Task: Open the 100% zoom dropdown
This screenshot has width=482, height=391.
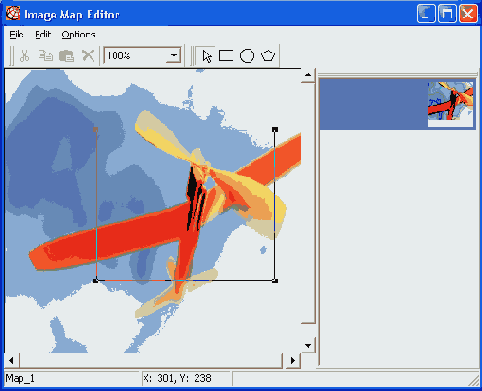Action: pos(174,55)
